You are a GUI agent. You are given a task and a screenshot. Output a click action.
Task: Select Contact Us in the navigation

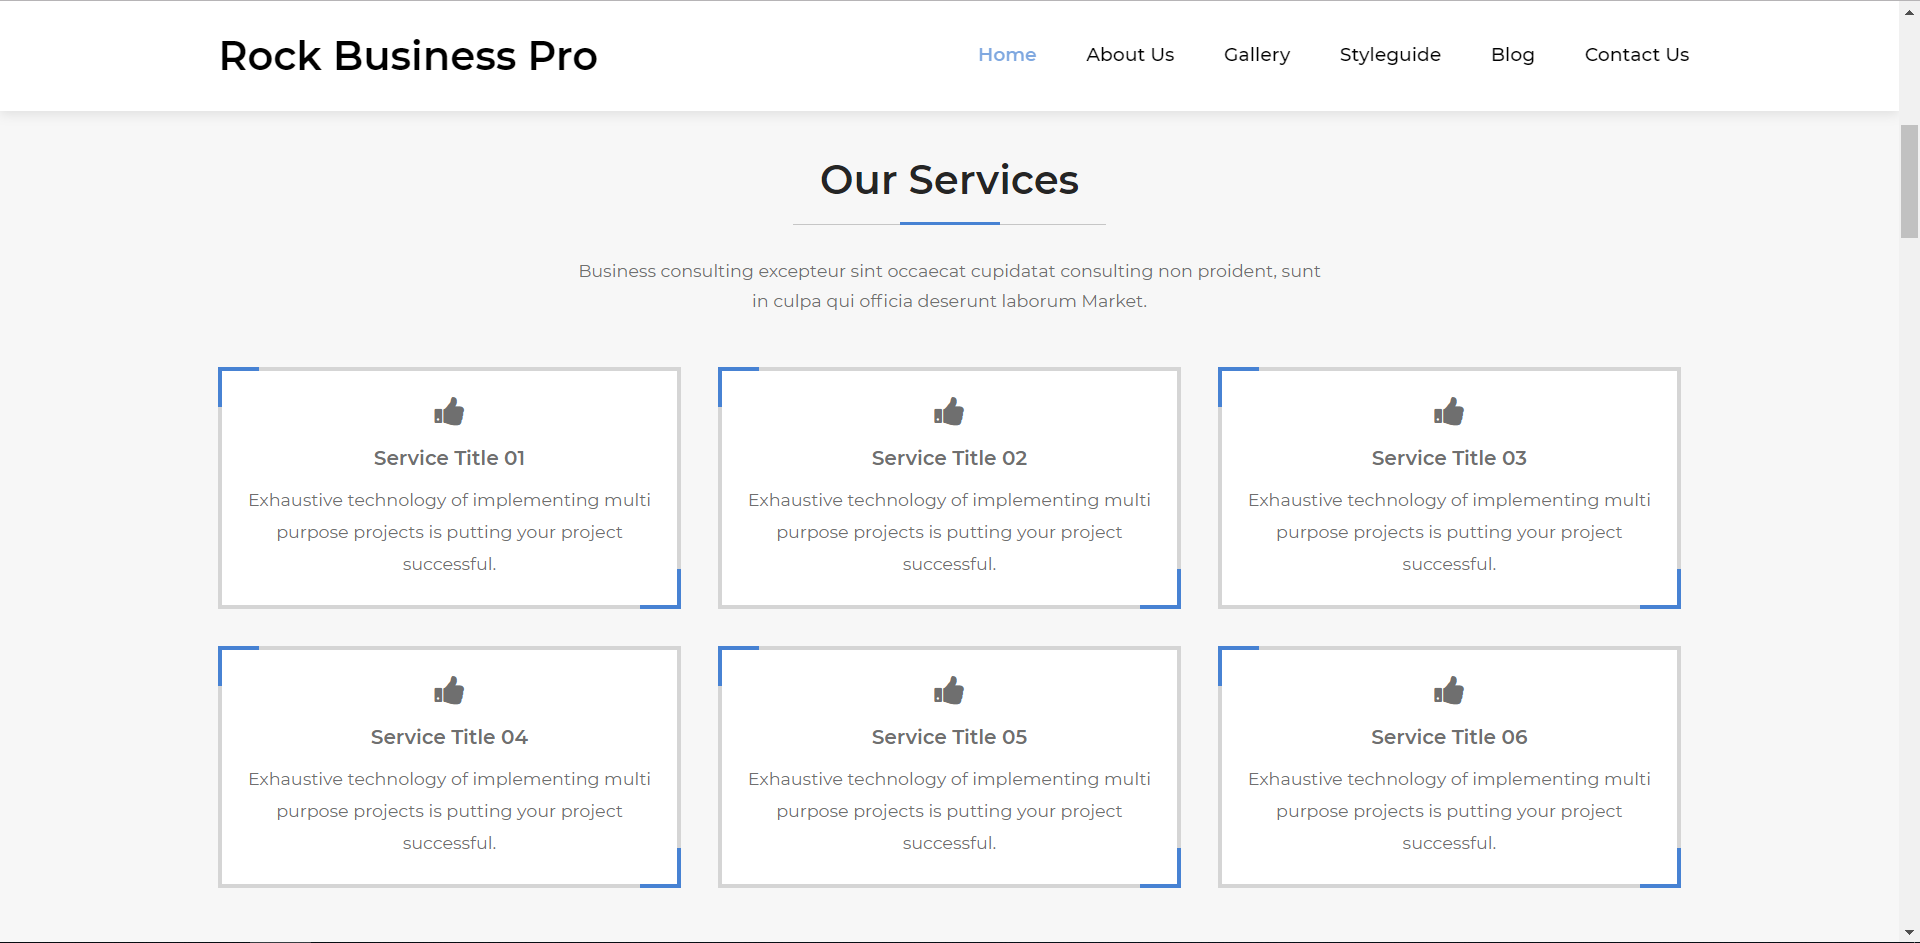[x=1636, y=55]
